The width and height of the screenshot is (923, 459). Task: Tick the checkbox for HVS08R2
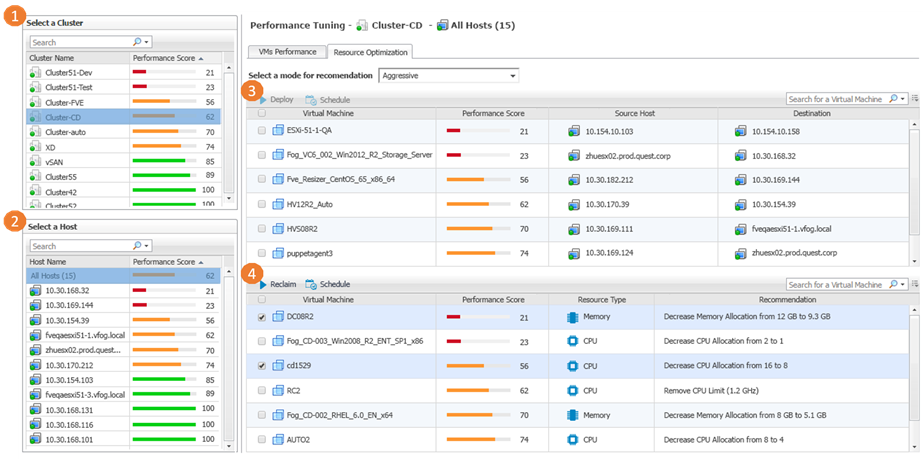pos(261,229)
